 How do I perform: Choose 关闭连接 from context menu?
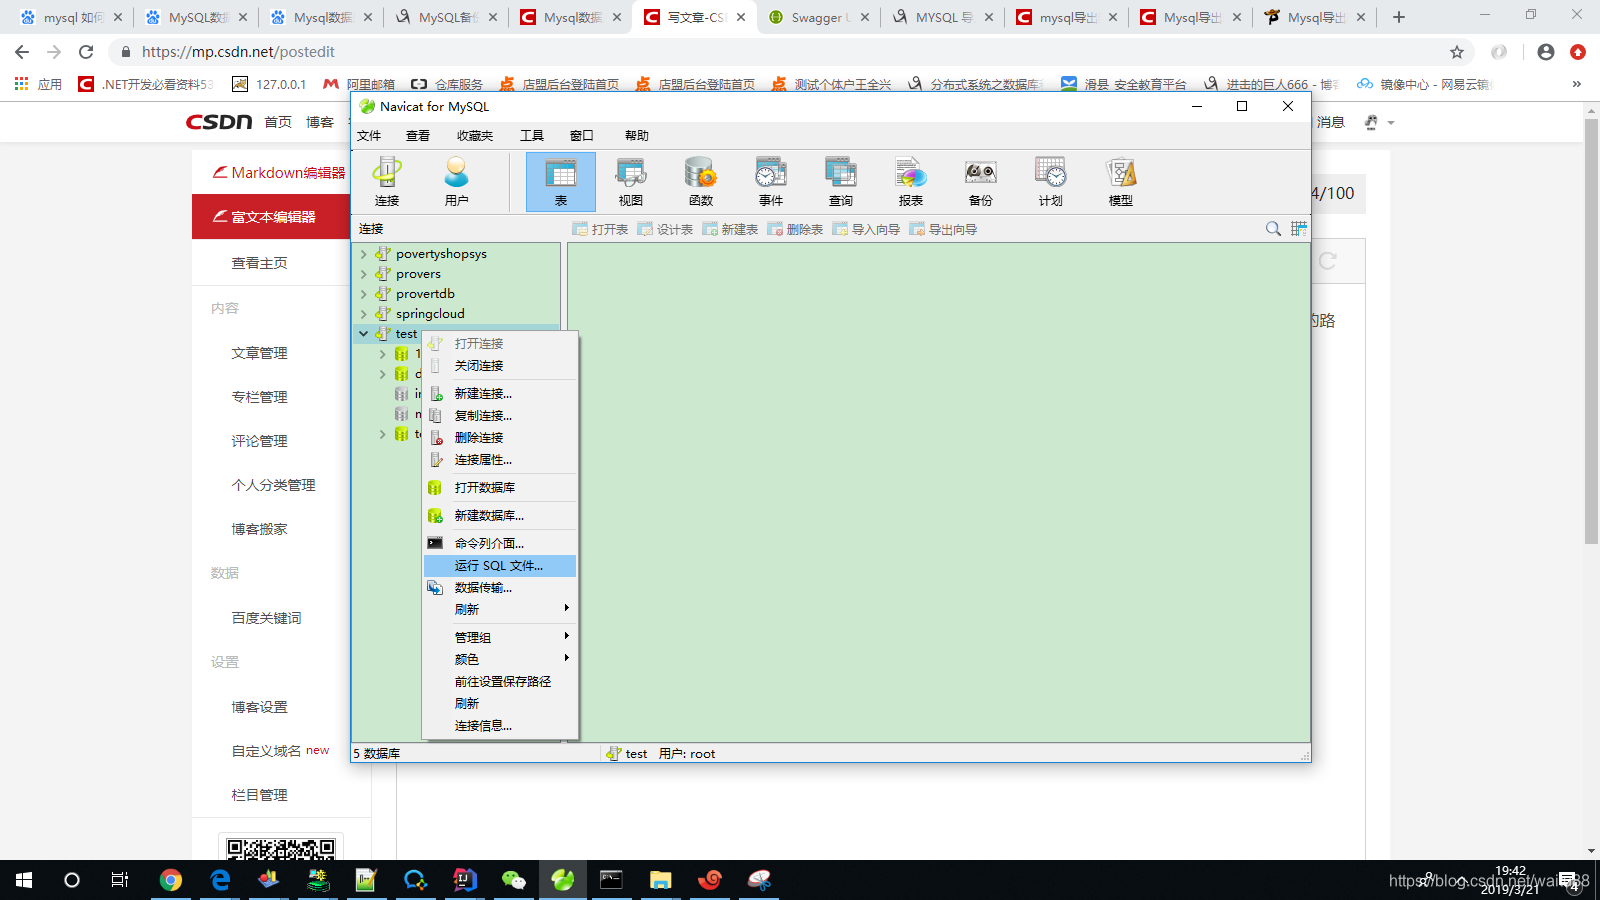500,366
